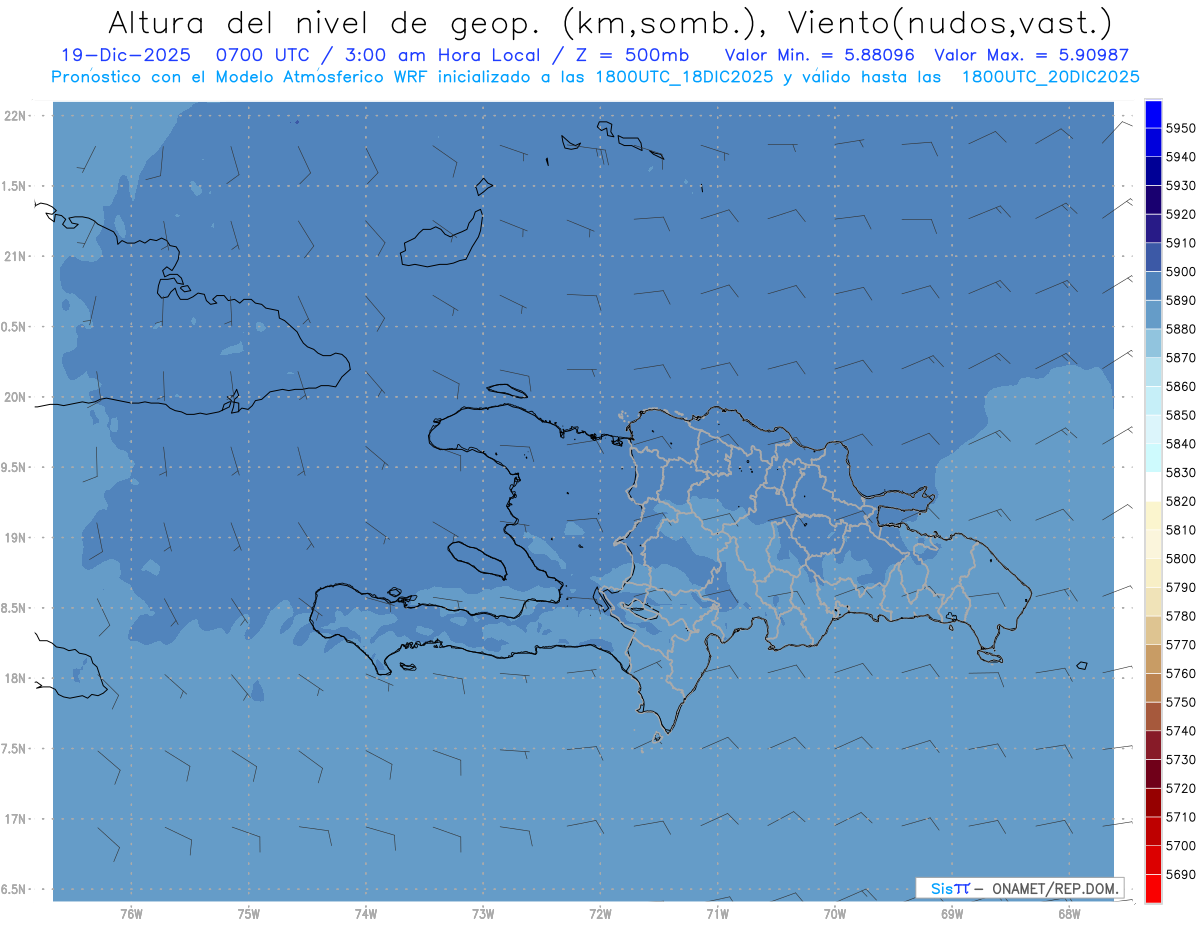The width and height of the screenshot is (1200, 927).
Task: Click the pale yellow swatch between 5810 and 5820
Action: 1152,515
